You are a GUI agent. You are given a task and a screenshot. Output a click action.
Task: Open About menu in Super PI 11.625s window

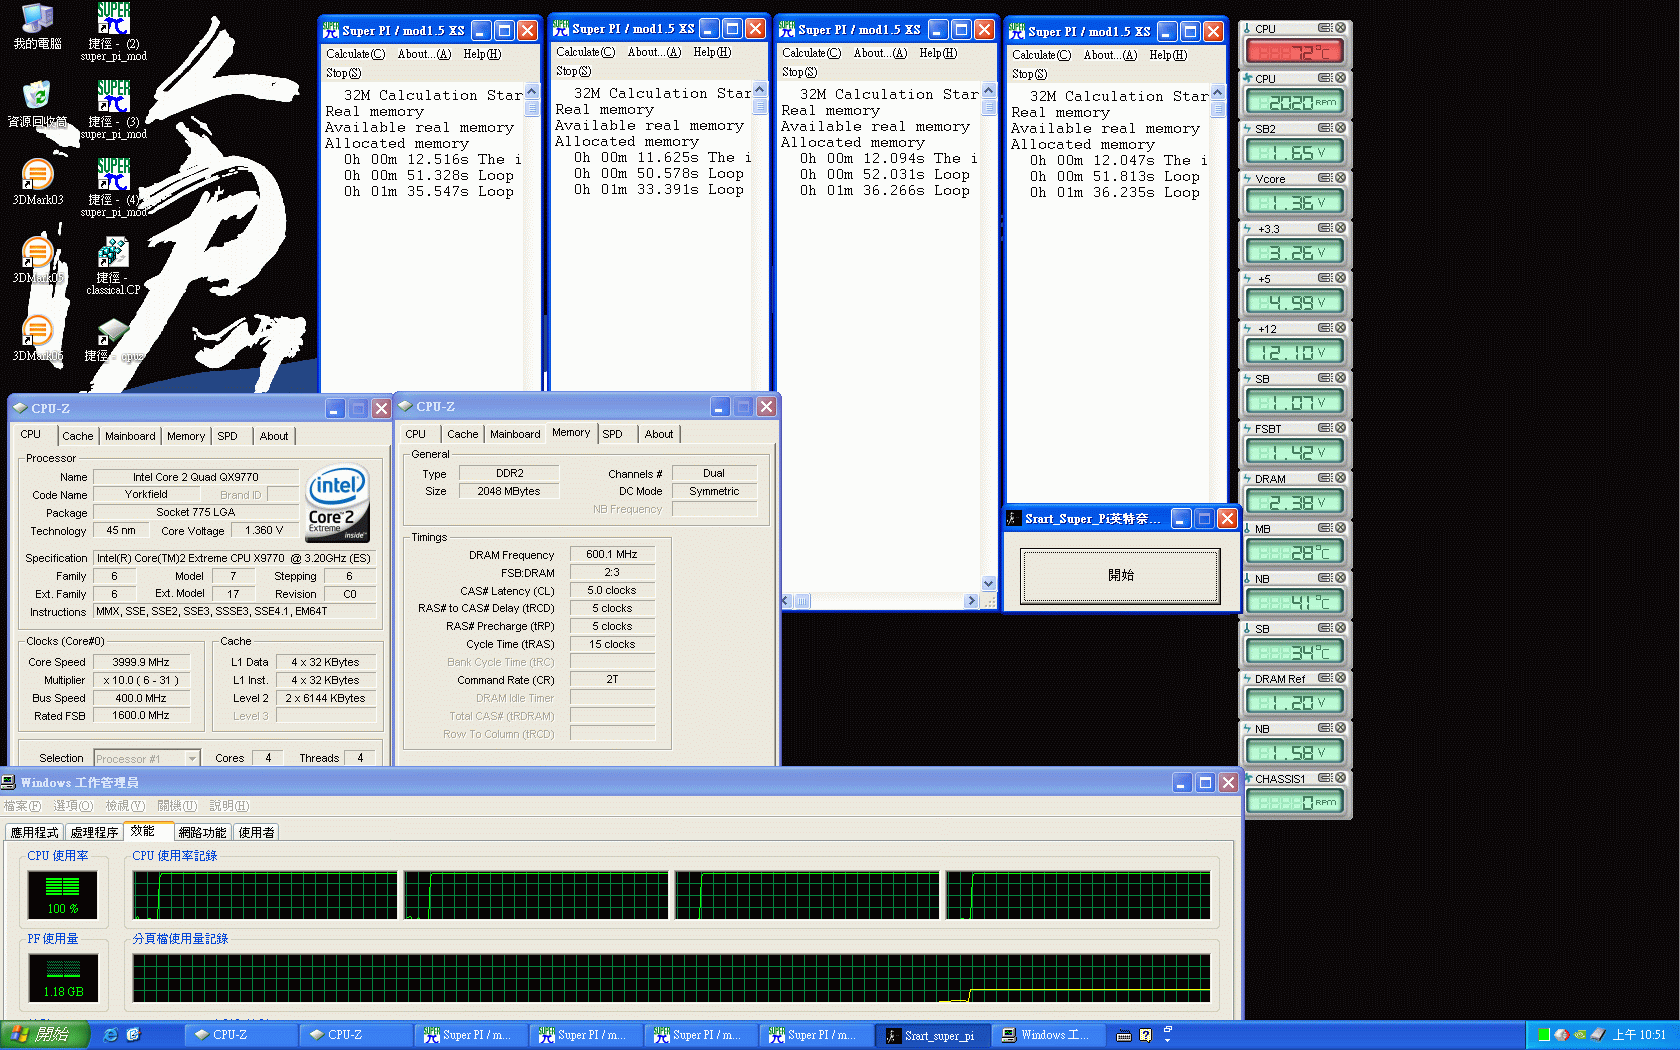(654, 52)
